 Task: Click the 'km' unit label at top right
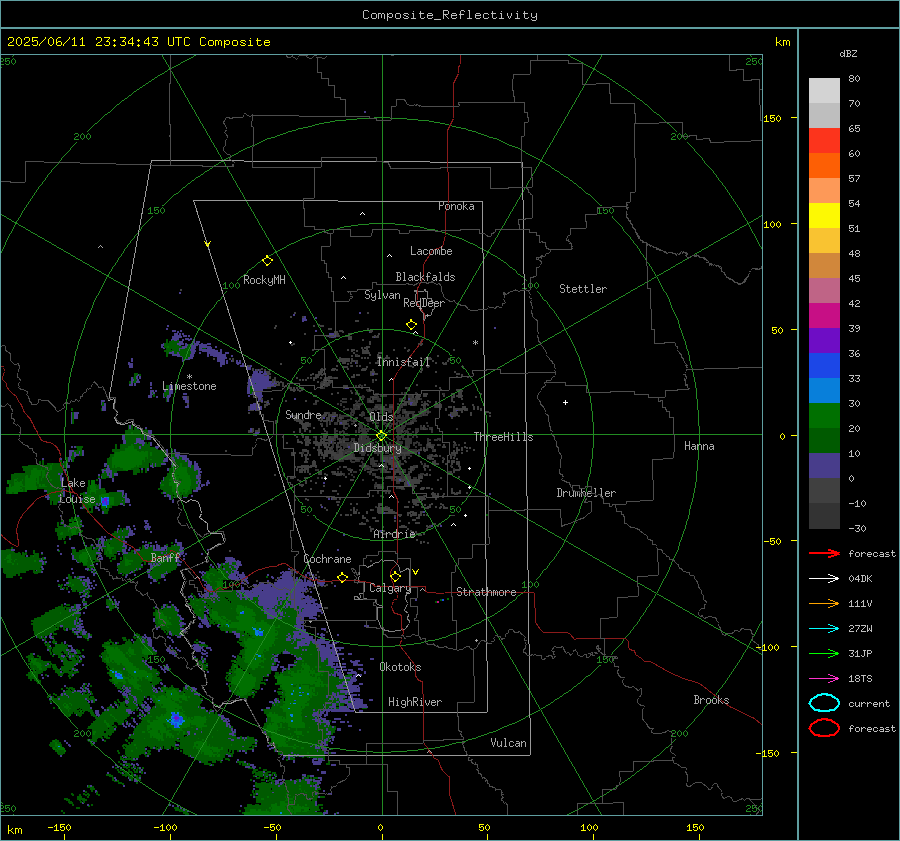tap(782, 42)
